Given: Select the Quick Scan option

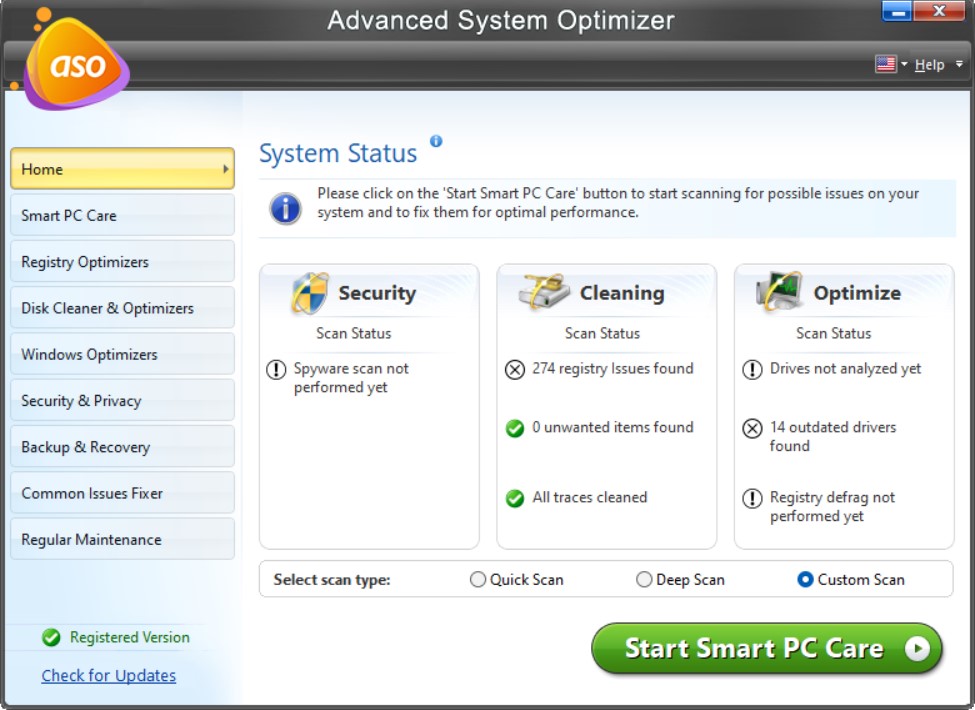Looking at the screenshot, I should click(478, 579).
